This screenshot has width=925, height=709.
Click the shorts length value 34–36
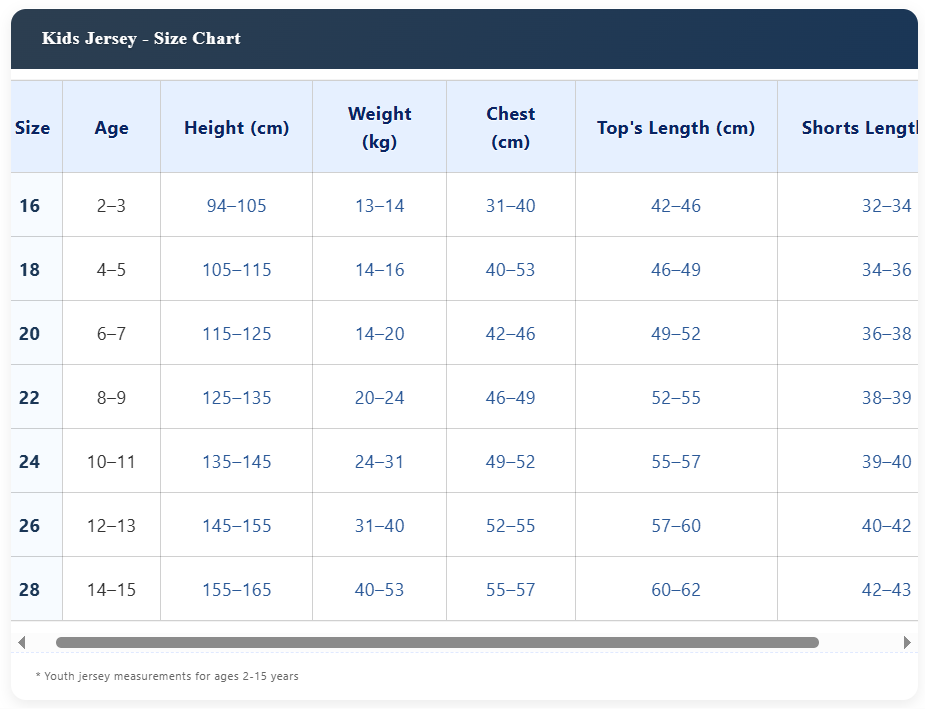click(x=886, y=270)
